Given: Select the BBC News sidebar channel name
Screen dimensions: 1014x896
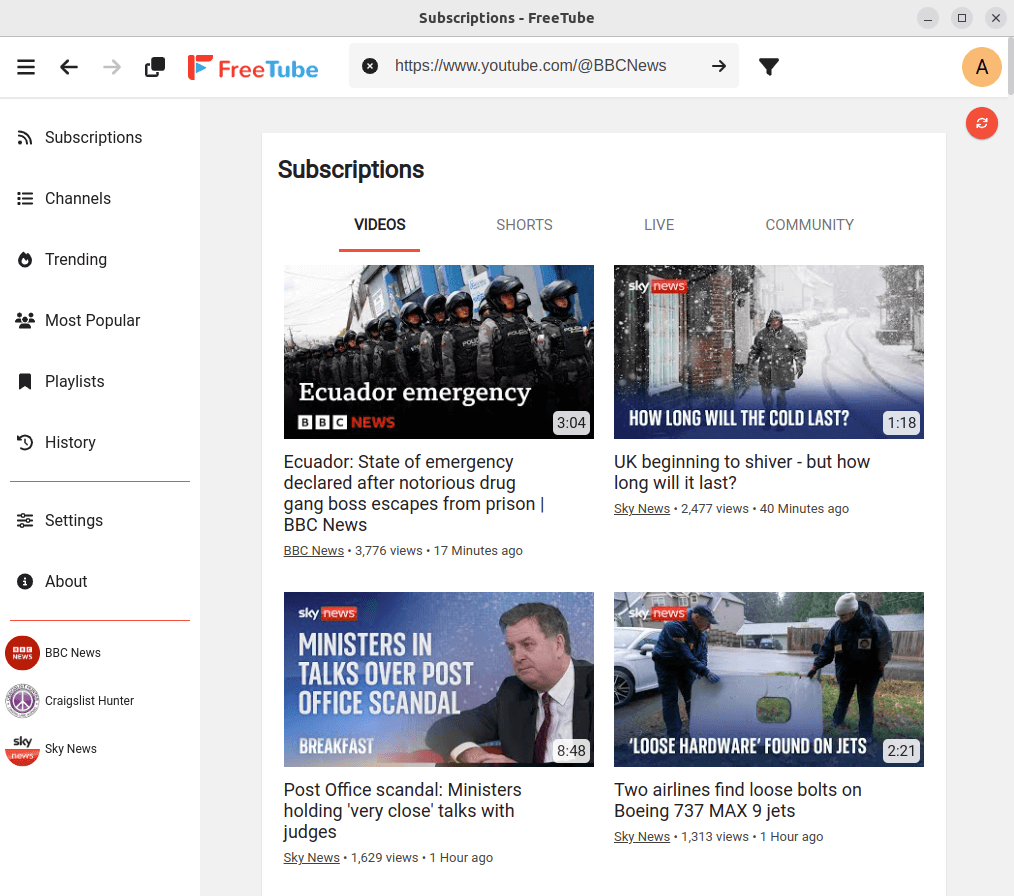Looking at the screenshot, I should [x=72, y=653].
